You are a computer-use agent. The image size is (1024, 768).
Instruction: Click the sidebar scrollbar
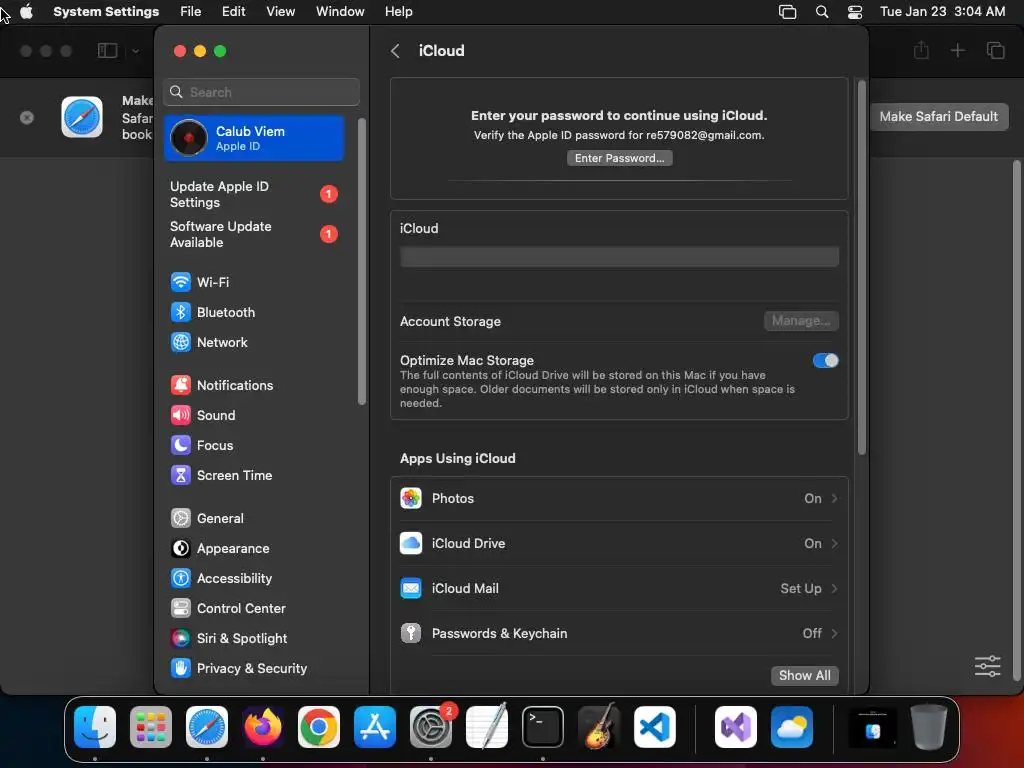362,261
